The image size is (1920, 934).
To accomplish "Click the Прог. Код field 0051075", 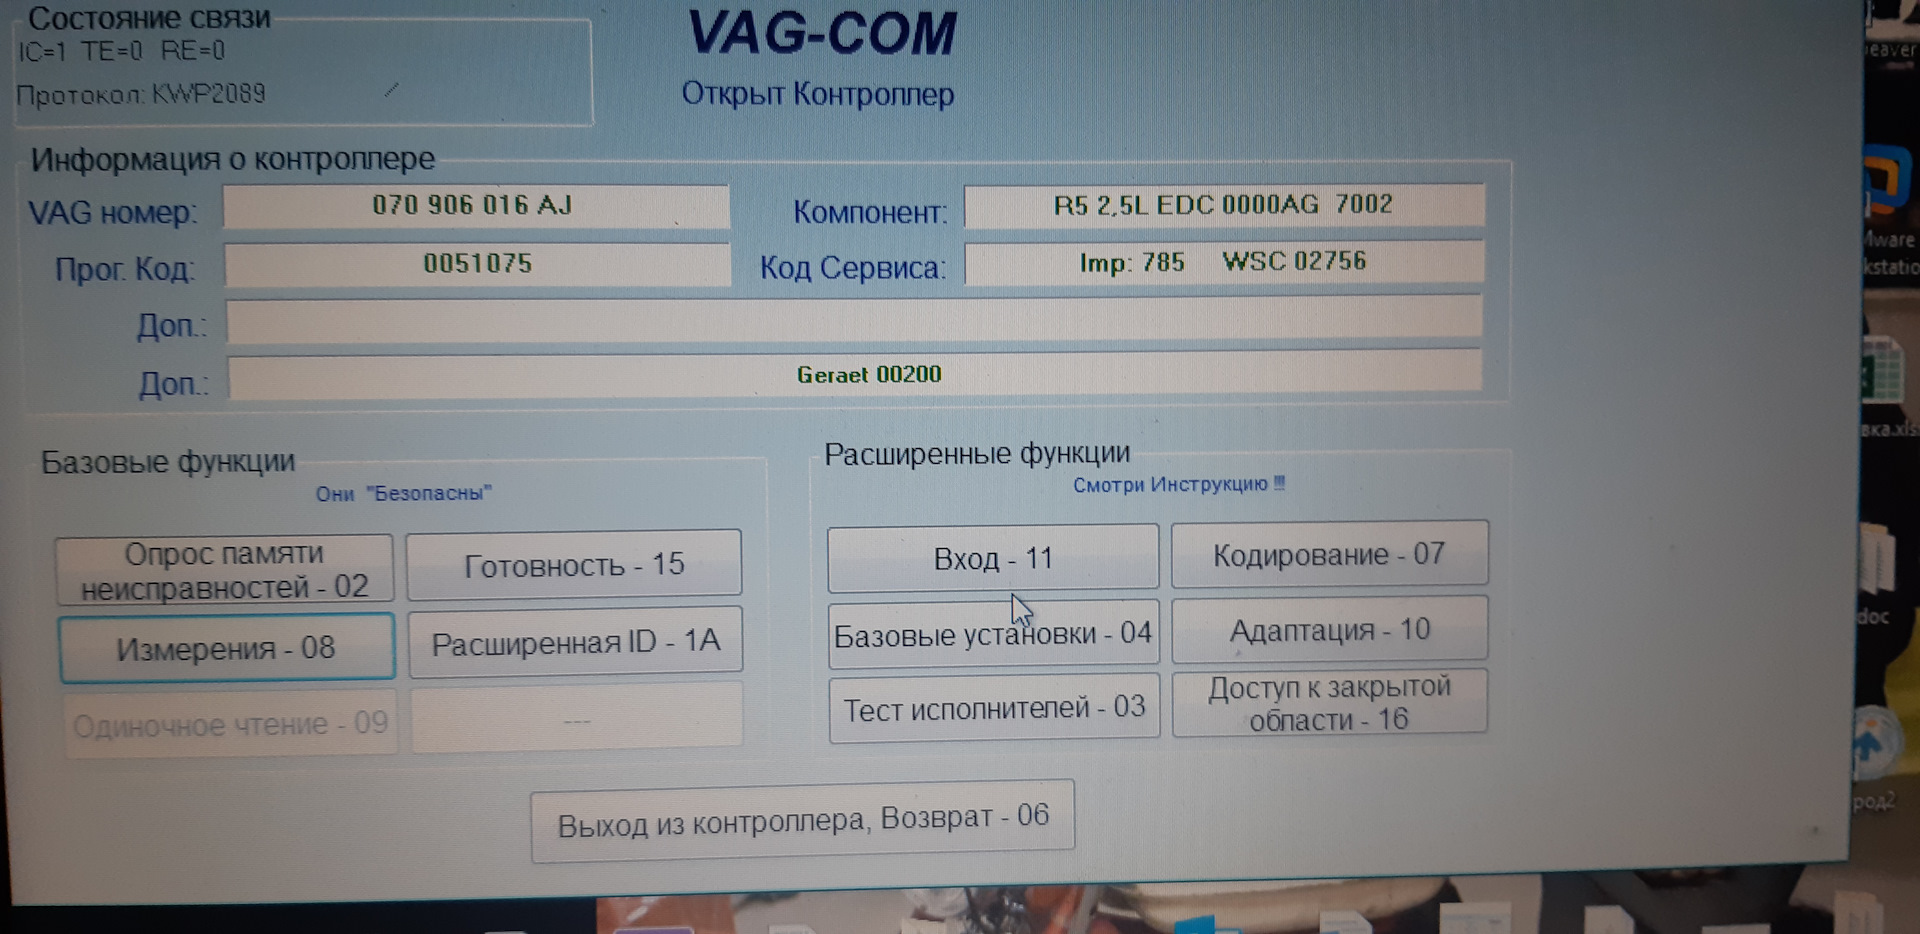I will tap(477, 265).
